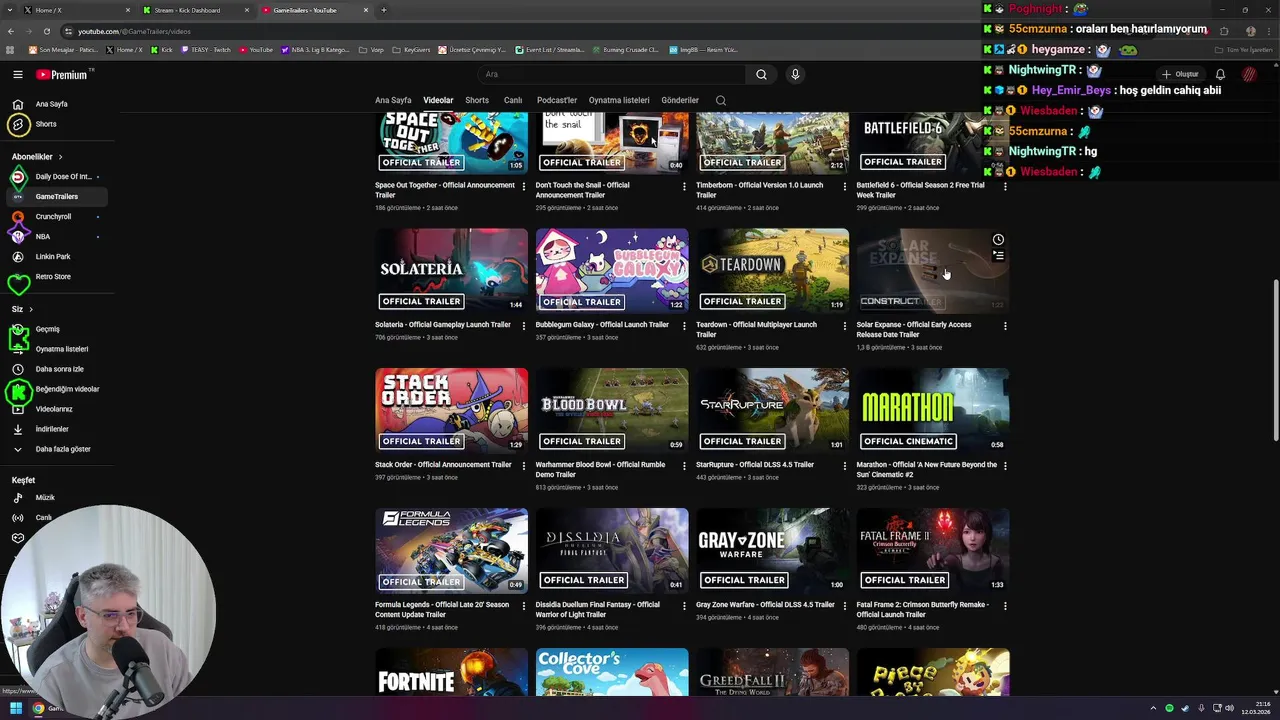This screenshot has width=1280, height=720.
Task: Switch to Podcast'ler channel tab
Action: [557, 100]
